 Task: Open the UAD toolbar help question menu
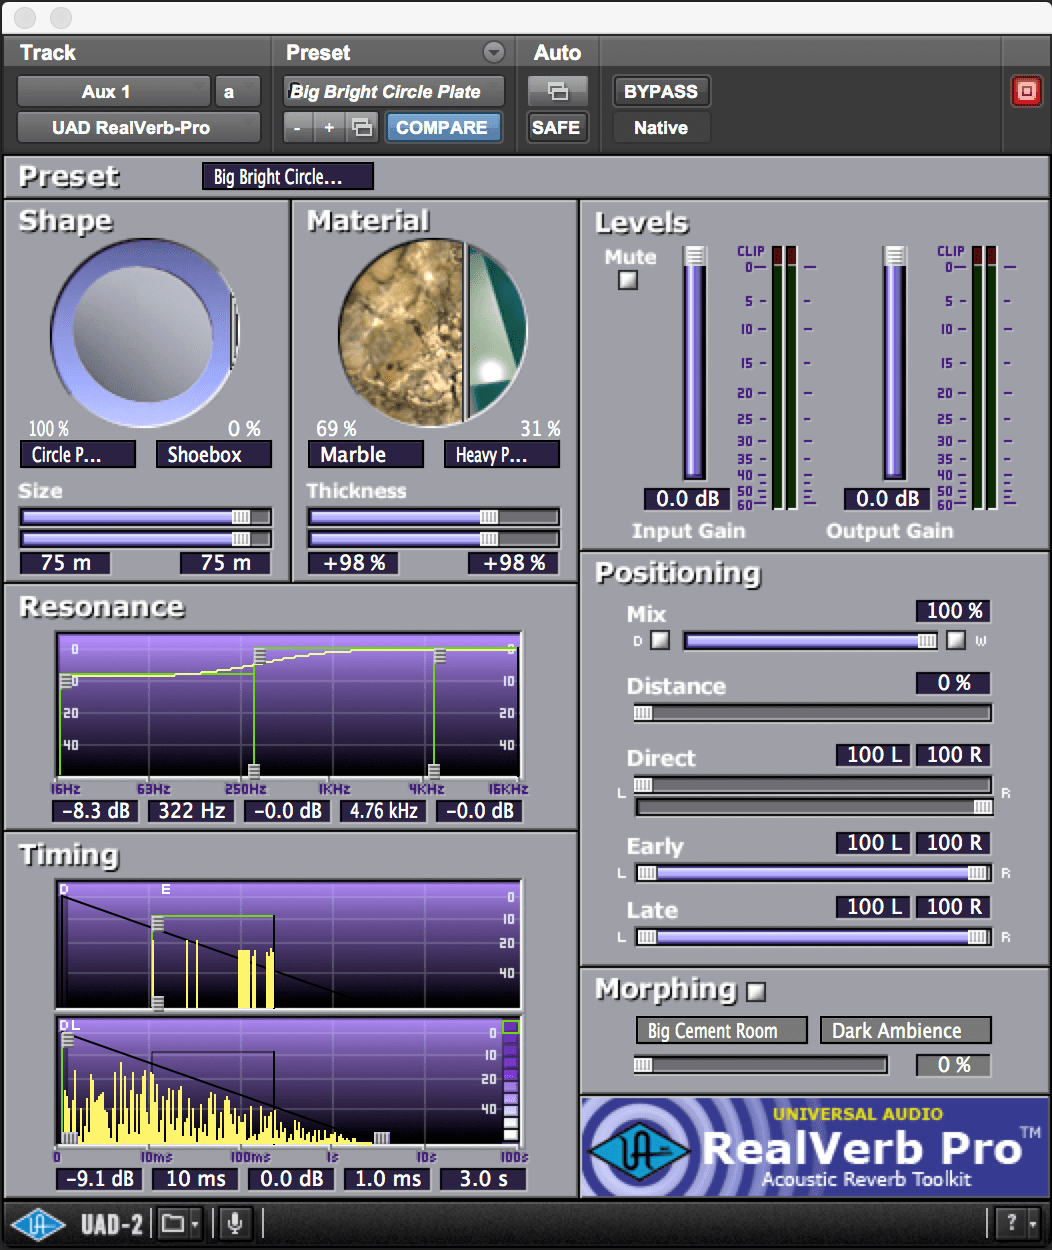tap(1019, 1223)
